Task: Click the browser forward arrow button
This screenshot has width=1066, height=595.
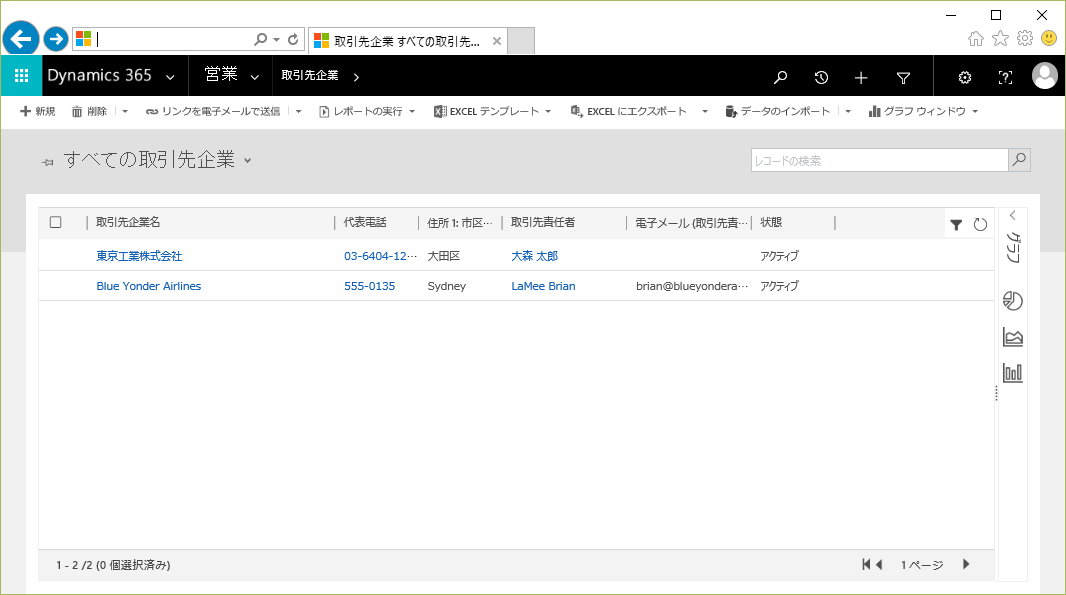Action: 56,39
